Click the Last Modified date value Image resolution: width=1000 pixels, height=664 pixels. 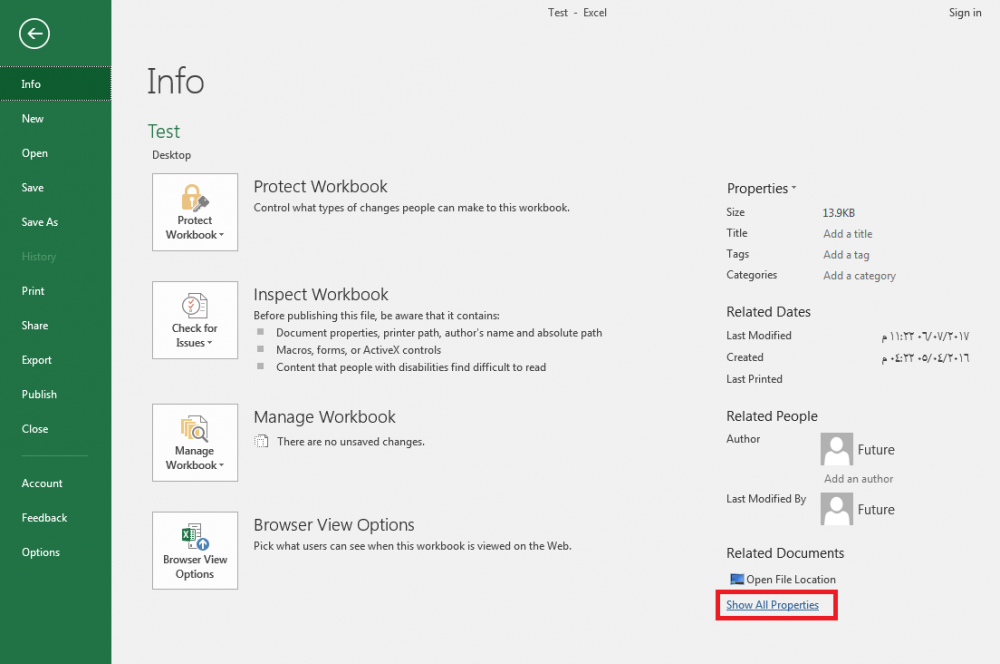coord(925,336)
